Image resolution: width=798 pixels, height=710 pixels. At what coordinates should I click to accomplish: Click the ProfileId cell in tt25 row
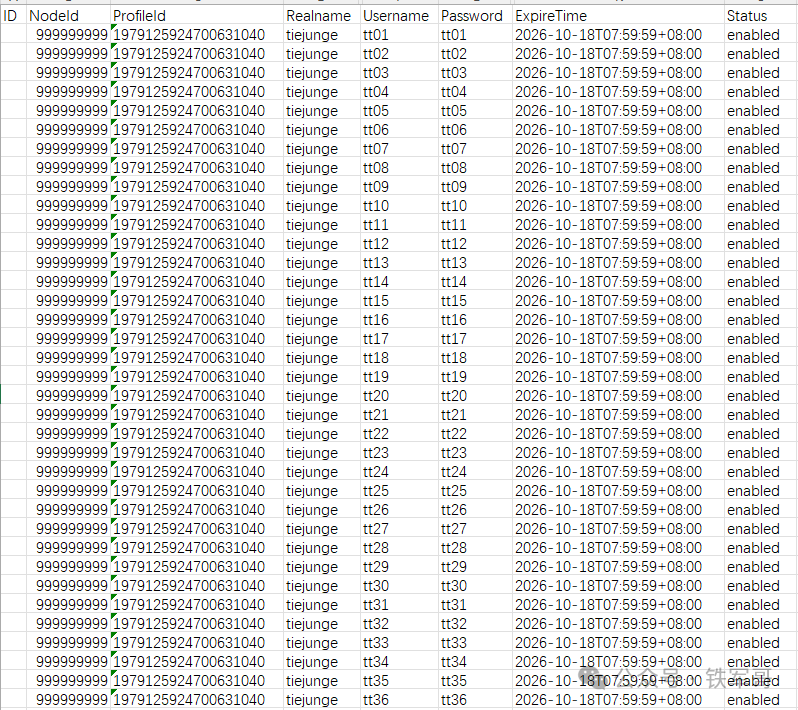[192, 491]
